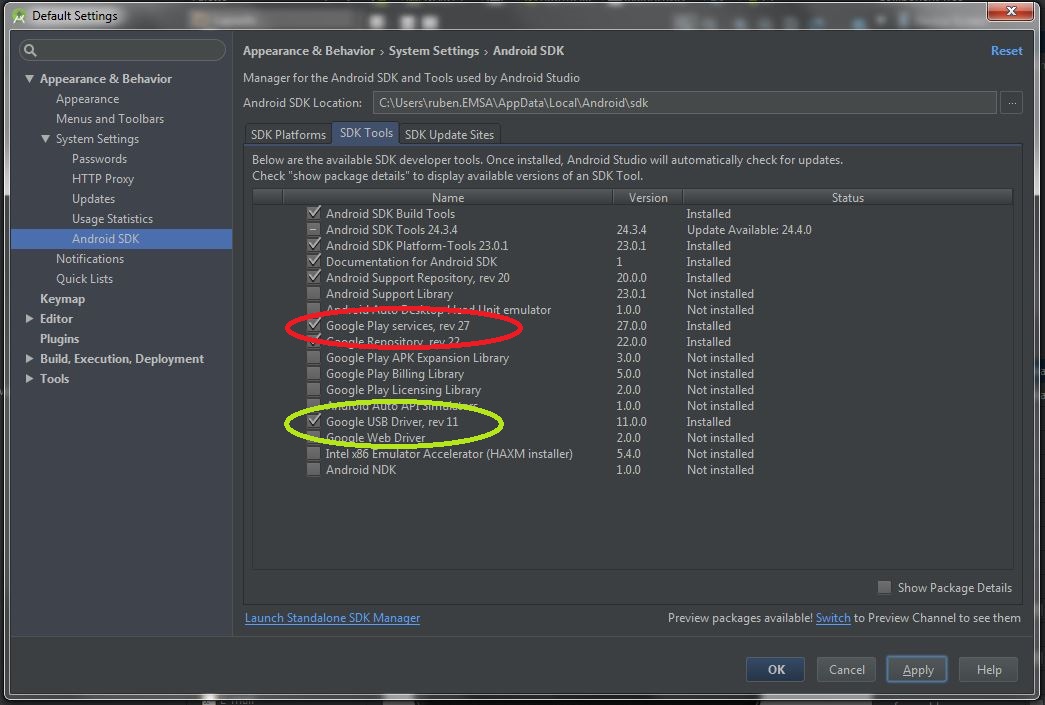Click the "Switch" link to Preview Channel
Screen dimensions: 1045x705
pyautogui.click(x=833, y=618)
